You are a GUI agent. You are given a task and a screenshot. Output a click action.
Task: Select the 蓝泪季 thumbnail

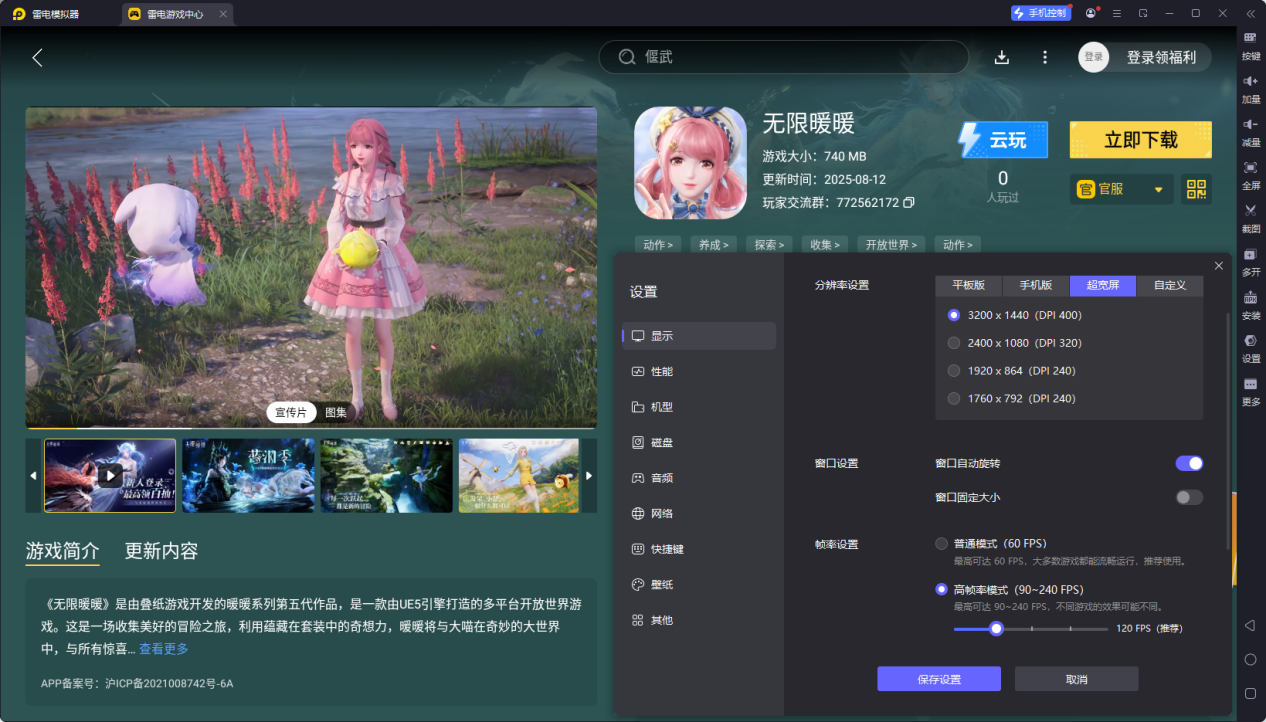248,475
